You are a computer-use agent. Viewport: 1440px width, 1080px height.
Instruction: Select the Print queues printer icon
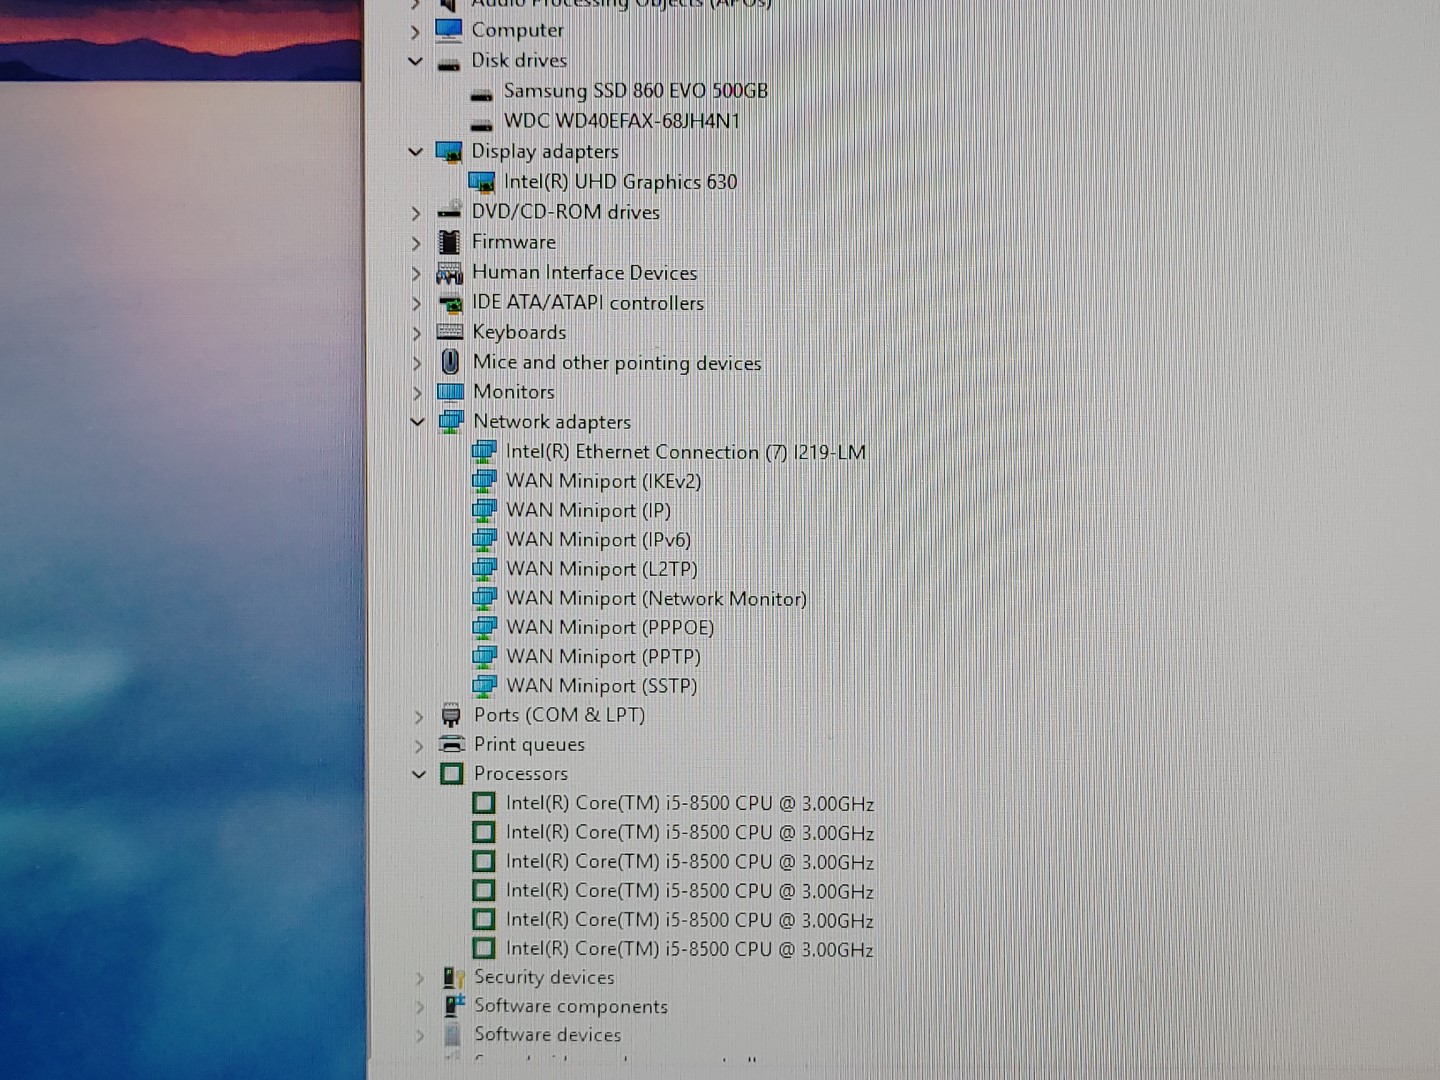pyautogui.click(x=450, y=744)
